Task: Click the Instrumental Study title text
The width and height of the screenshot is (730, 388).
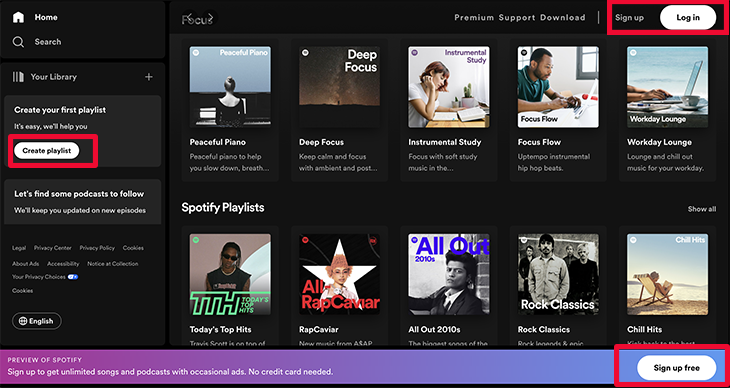Action: click(x=445, y=142)
